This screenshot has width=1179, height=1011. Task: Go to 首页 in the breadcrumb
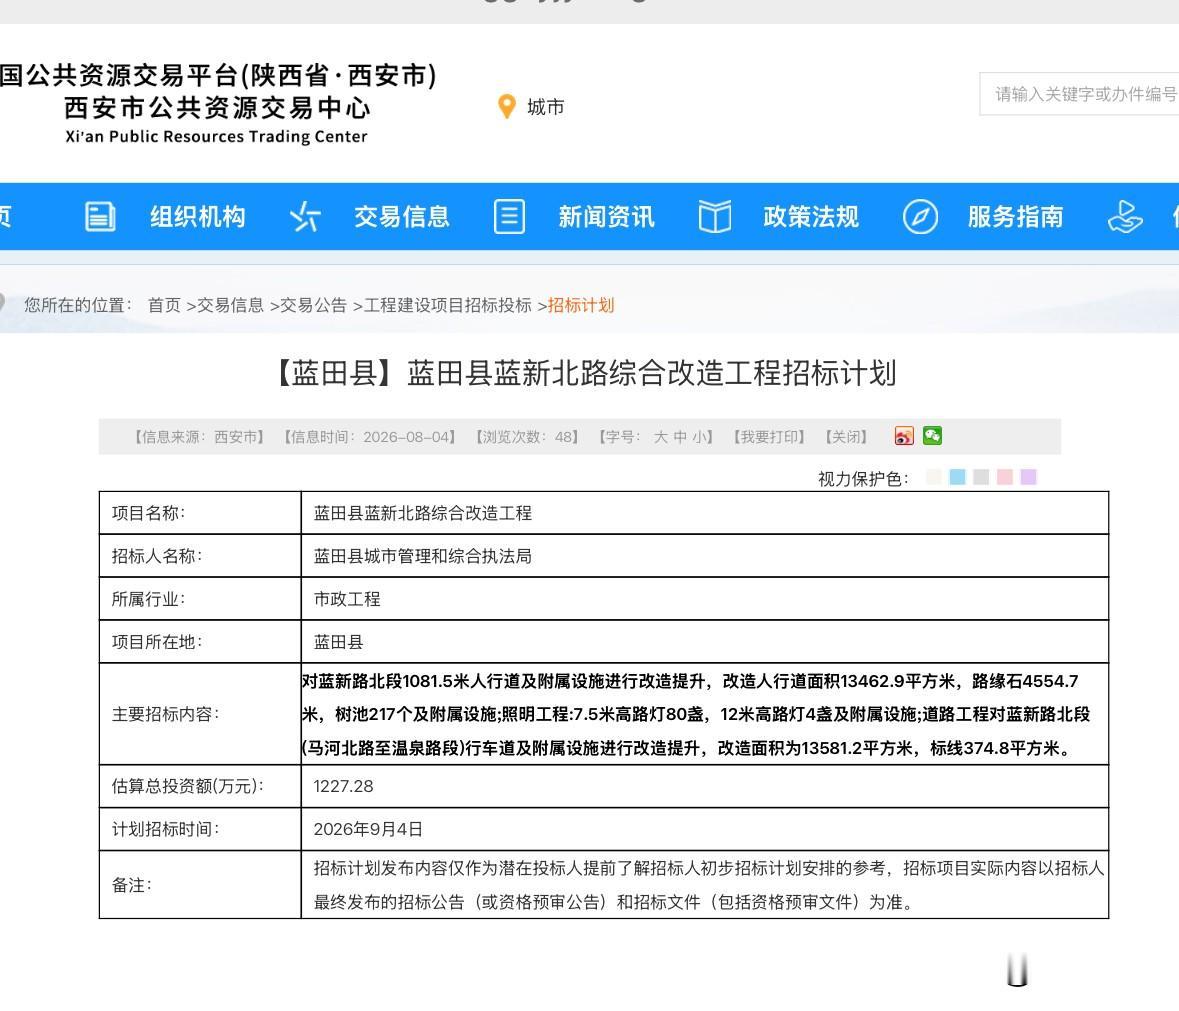(164, 305)
